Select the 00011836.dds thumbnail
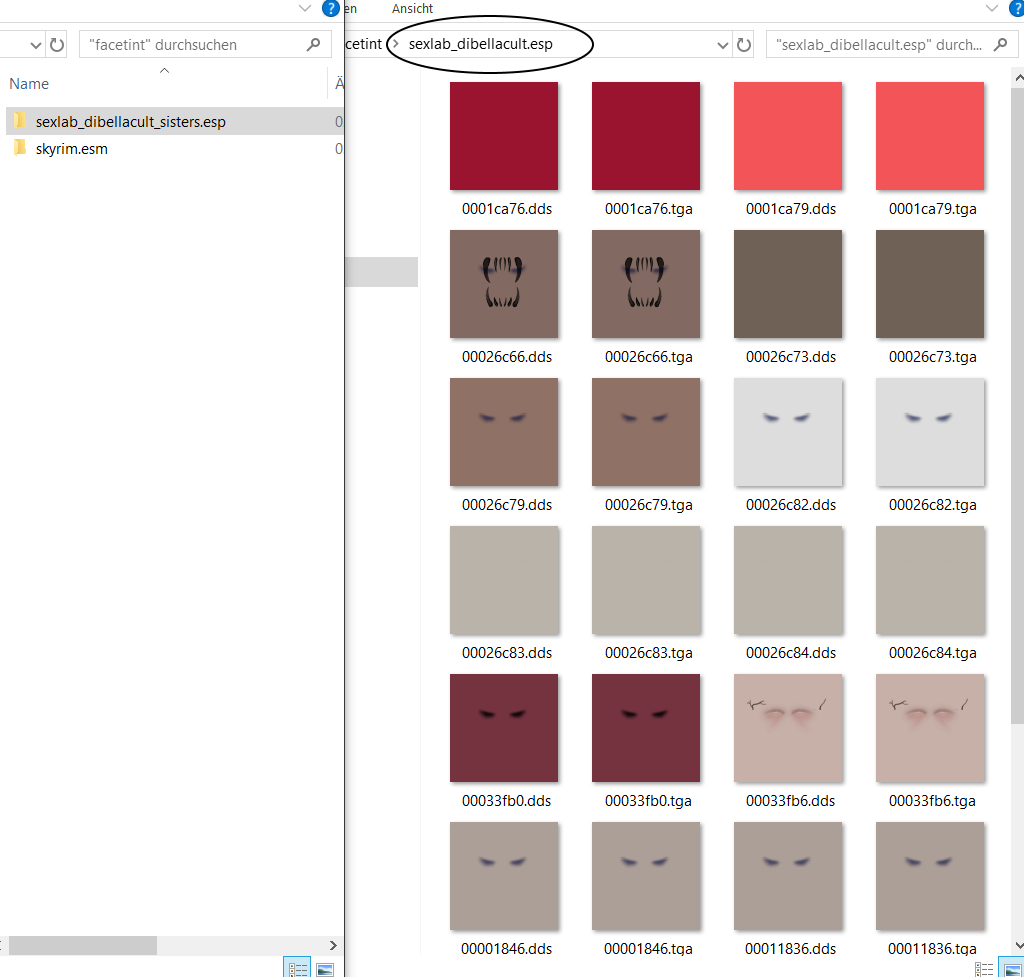1024x977 pixels. 788,876
